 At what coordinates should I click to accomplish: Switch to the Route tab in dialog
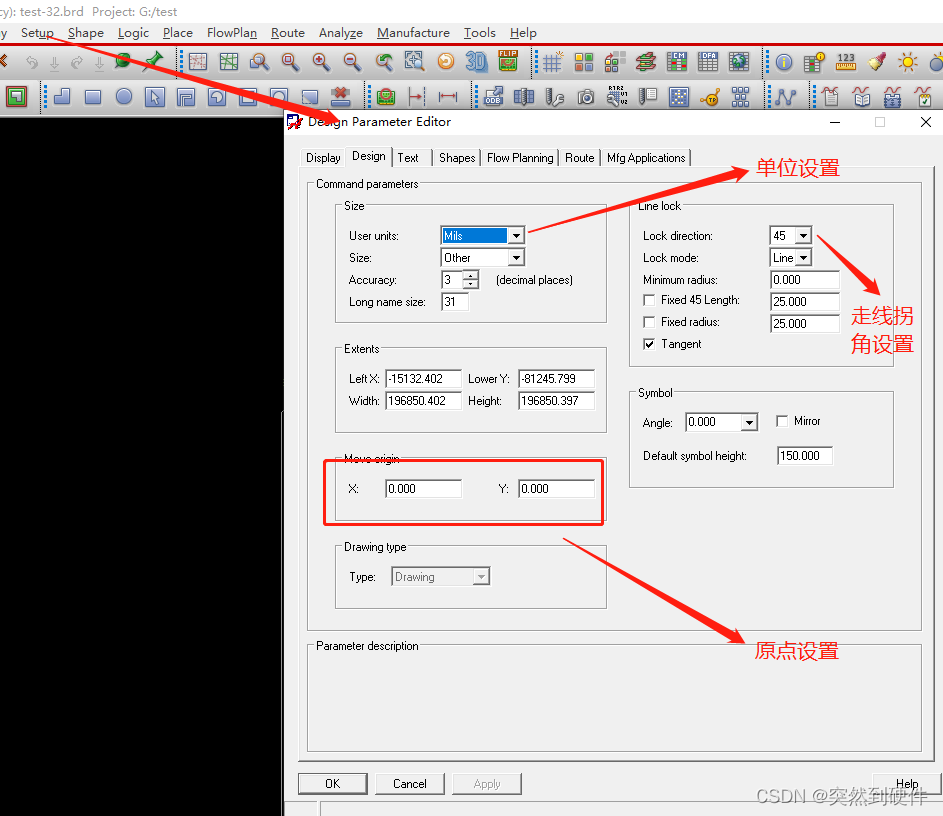click(x=580, y=158)
